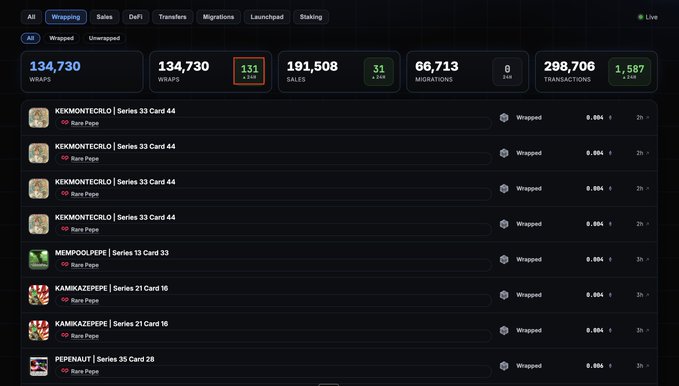Open the 191,508 Sales stat card
679x386 pixels.
[x=339, y=71]
